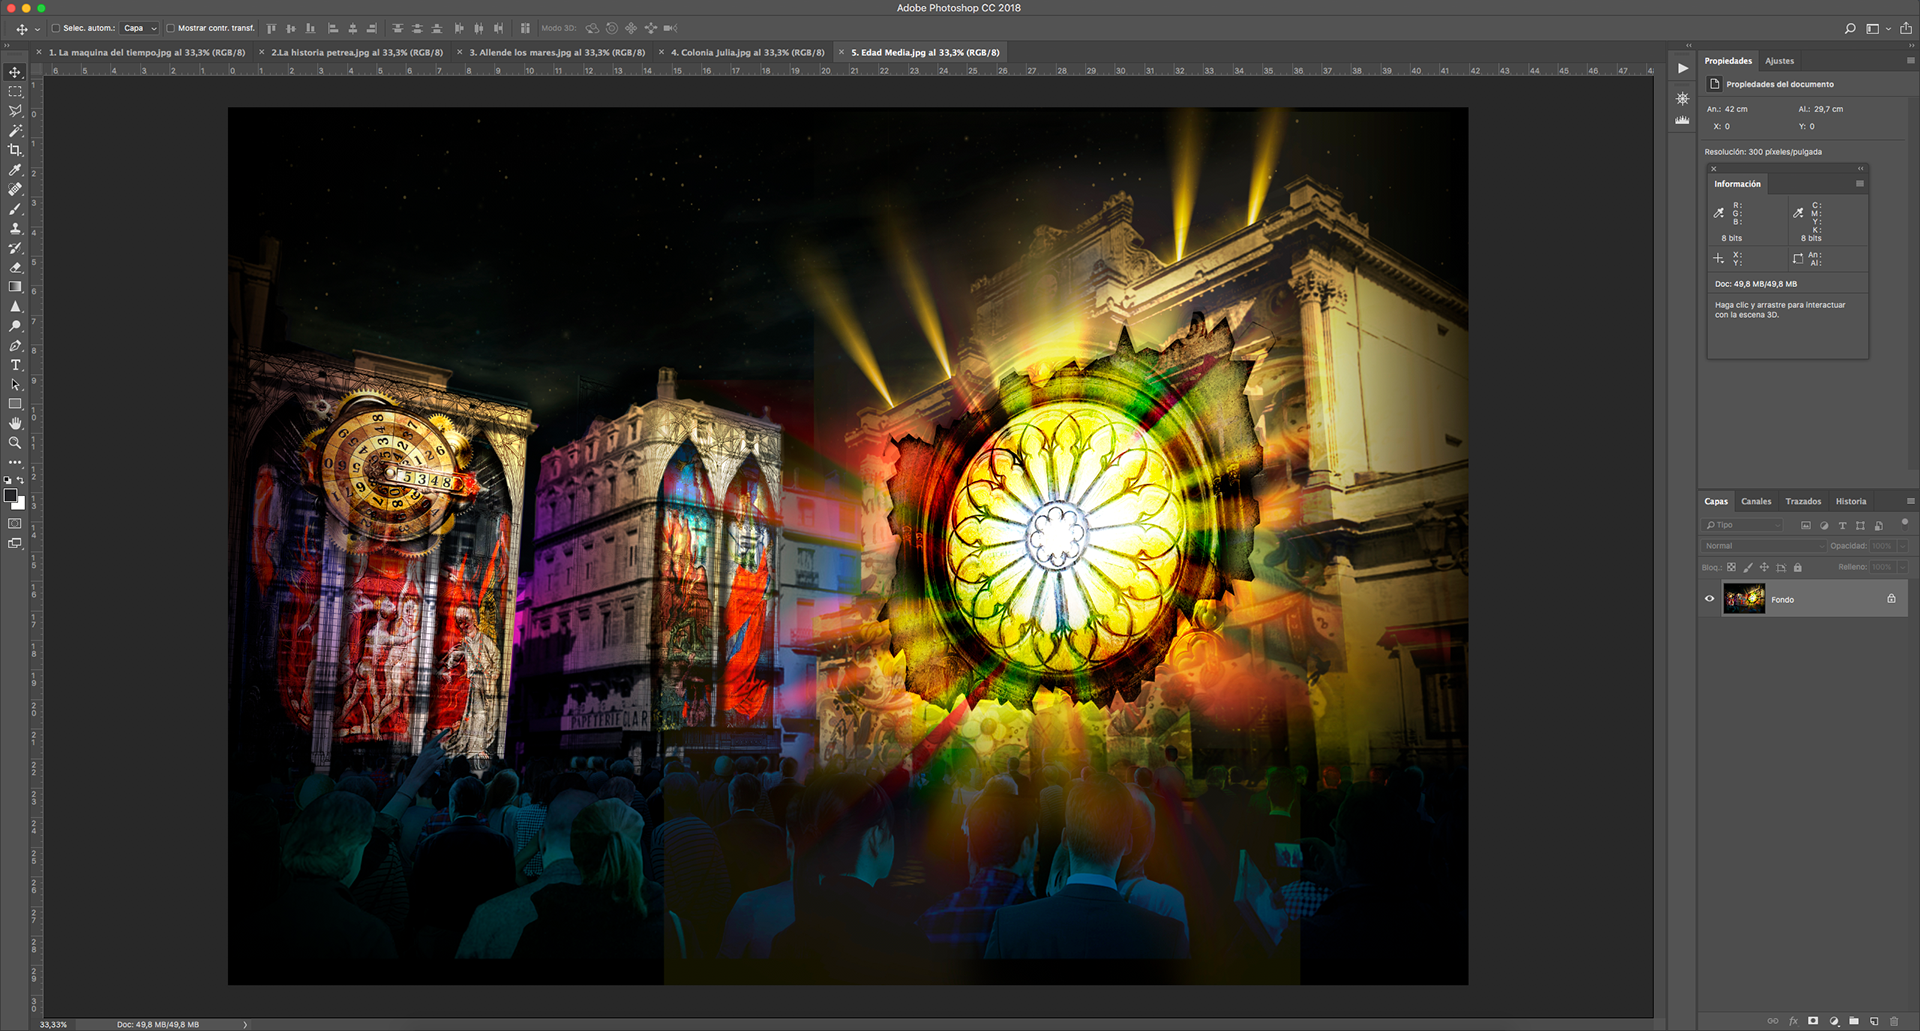The width and height of the screenshot is (1920, 1031).
Task: Hide the Fondo layer with eye icon
Action: (x=1710, y=599)
